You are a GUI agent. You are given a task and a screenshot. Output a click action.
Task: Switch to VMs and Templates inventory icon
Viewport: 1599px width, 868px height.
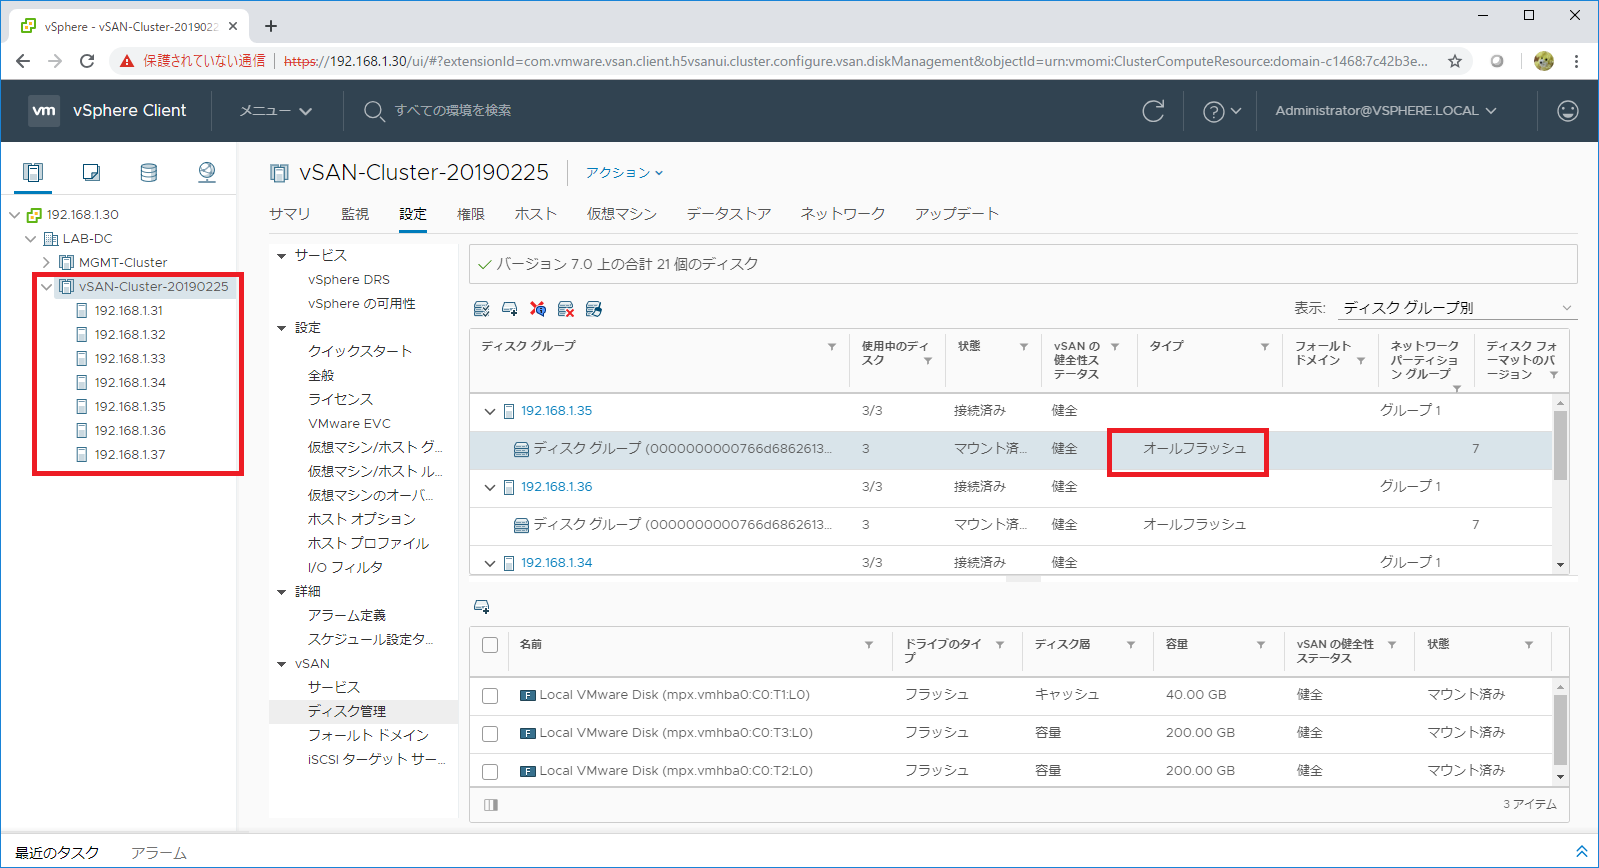coord(91,172)
